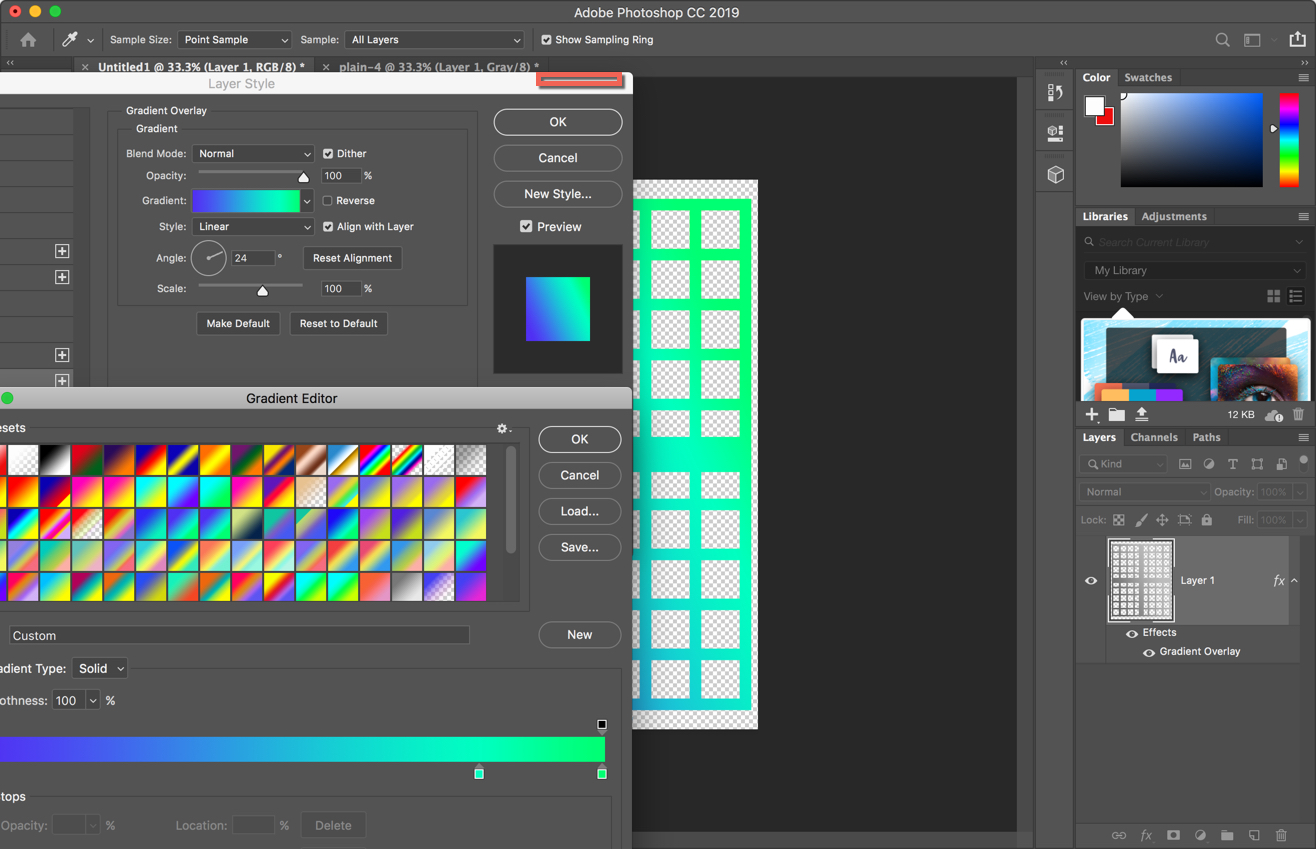Image resolution: width=1316 pixels, height=849 pixels.
Task: Open the Sample Size dropdown
Action: pos(234,39)
